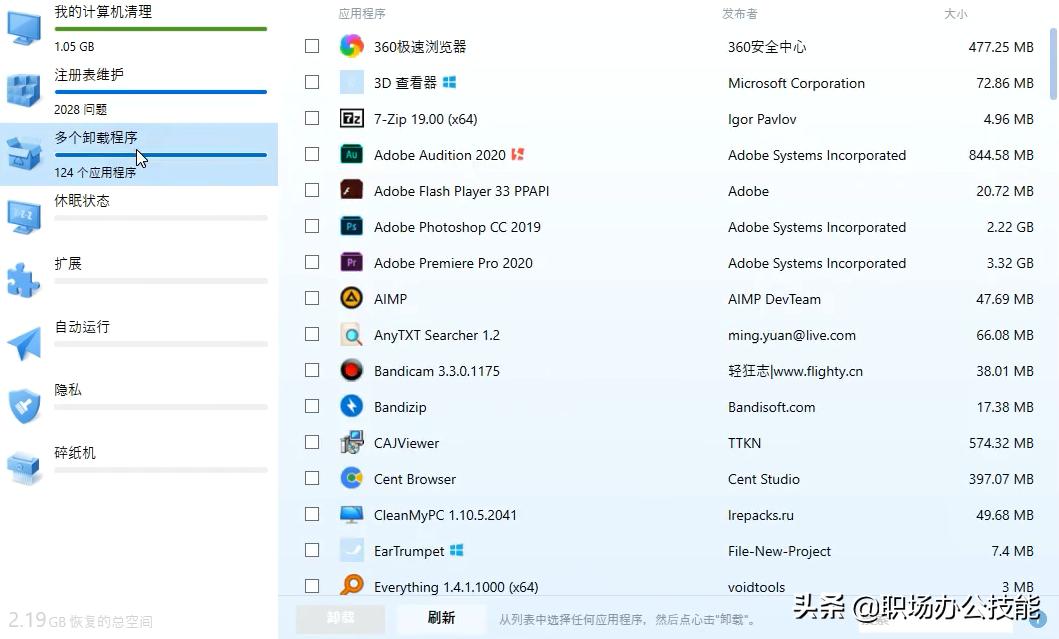The width and height of the screenshot is (1059, 639).
Task: Click the Photoshop CC 2019 icon
Action: [351, 226]
